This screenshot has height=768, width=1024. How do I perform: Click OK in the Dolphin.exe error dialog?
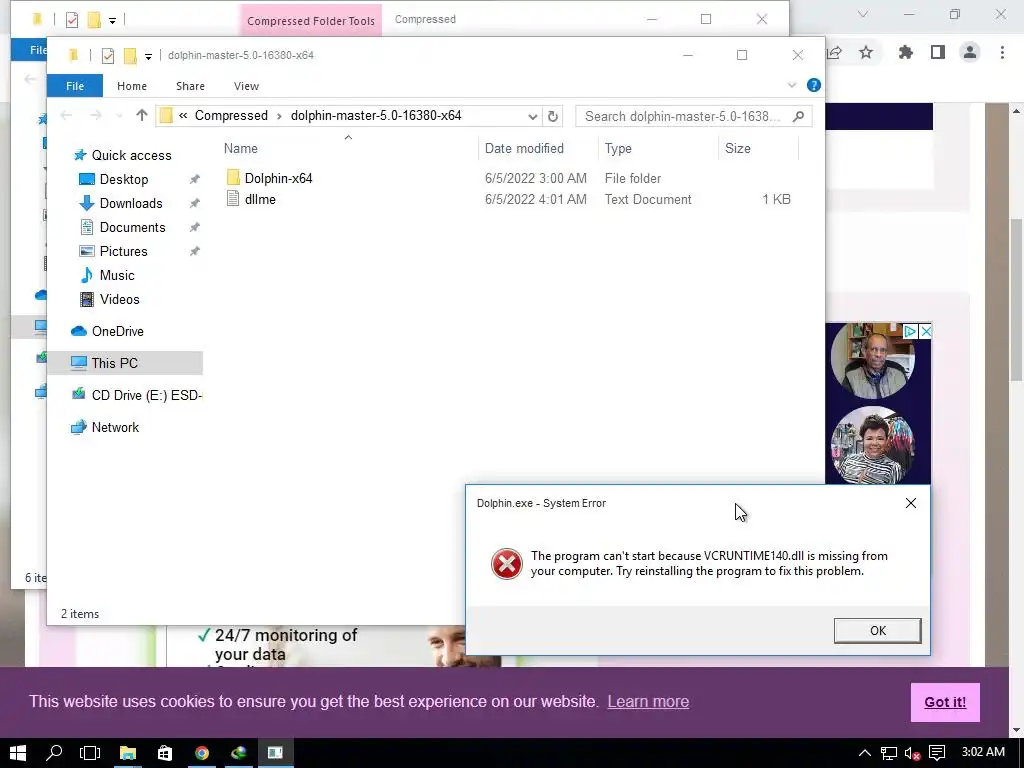pos(877,630)
